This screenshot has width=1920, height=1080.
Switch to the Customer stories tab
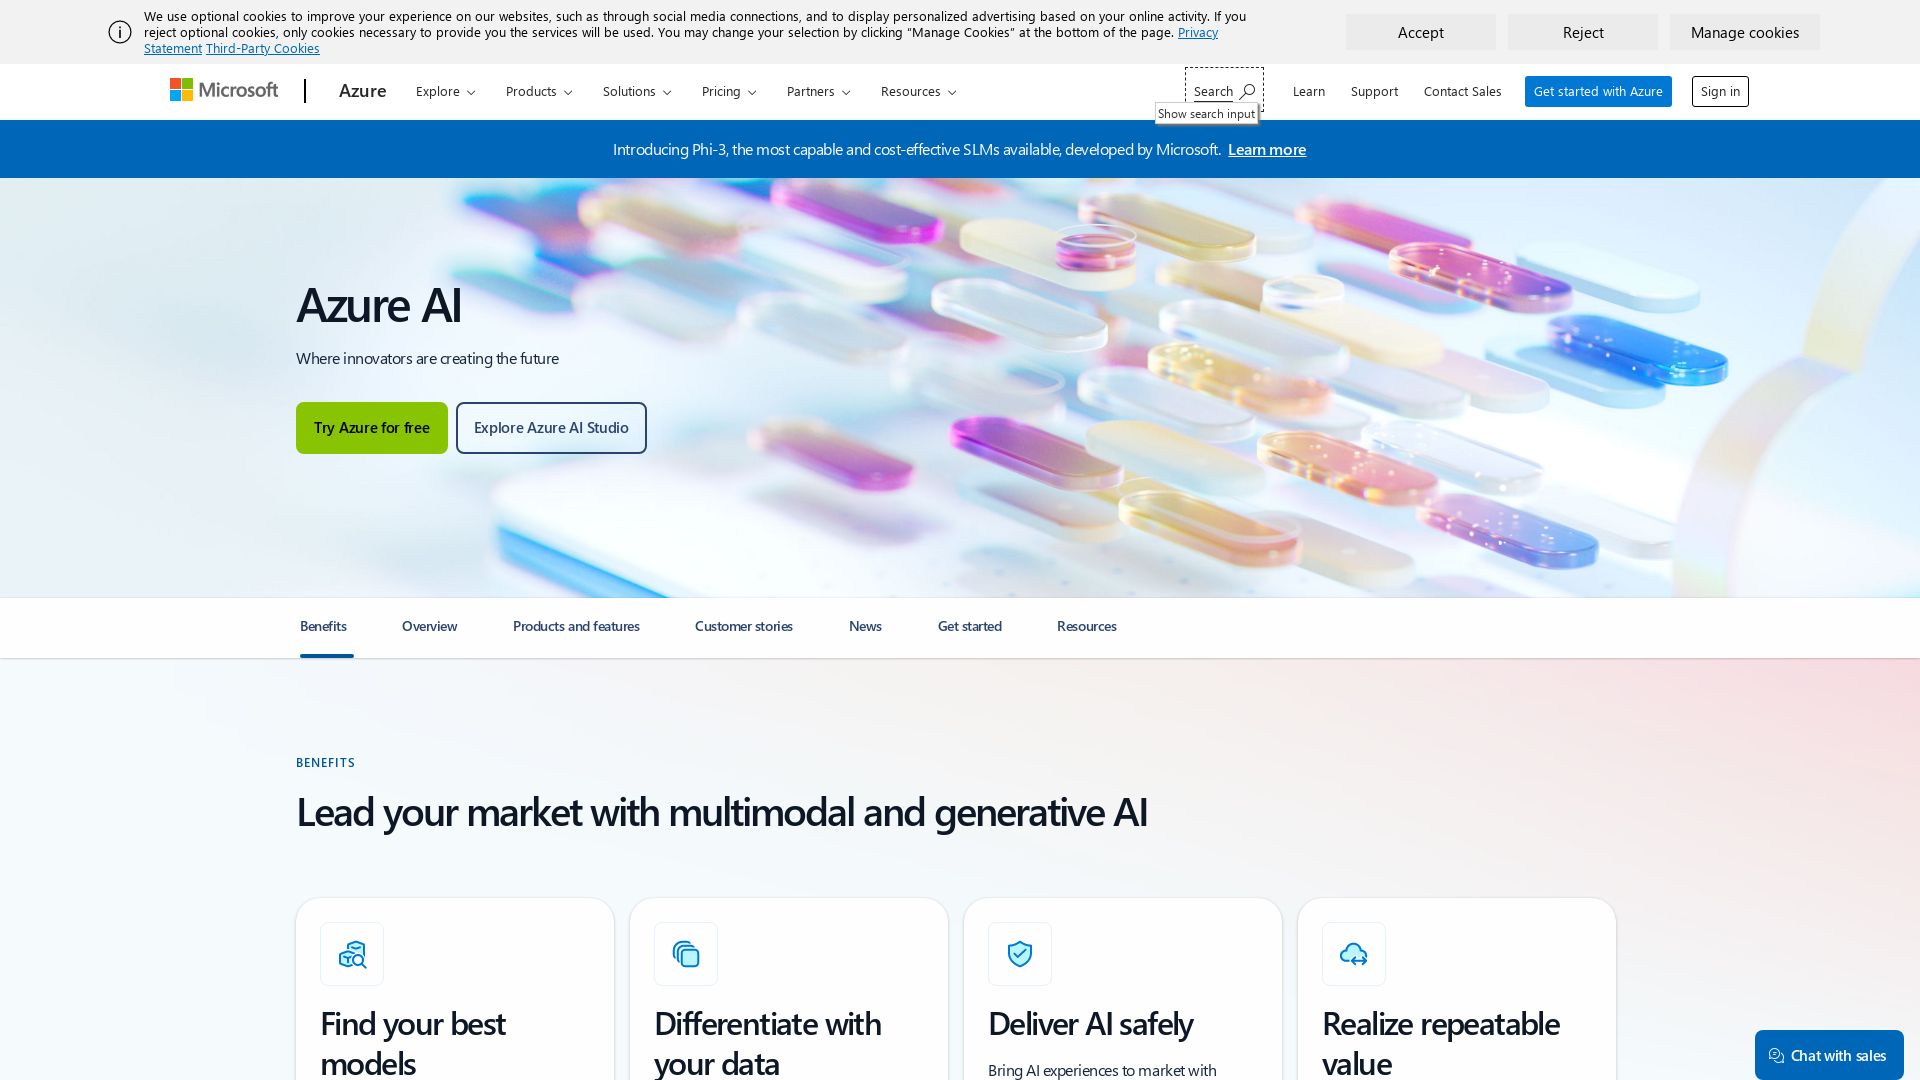point(743,626)
